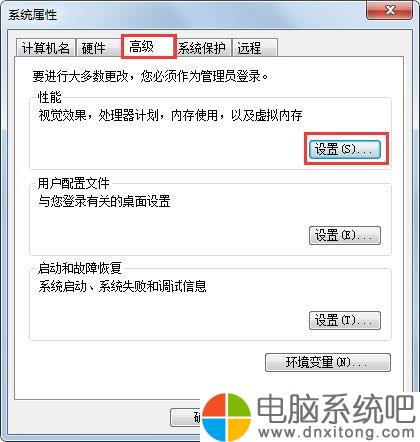
Task: Click the four-color windows logo watermark
Action: point(227,417)
